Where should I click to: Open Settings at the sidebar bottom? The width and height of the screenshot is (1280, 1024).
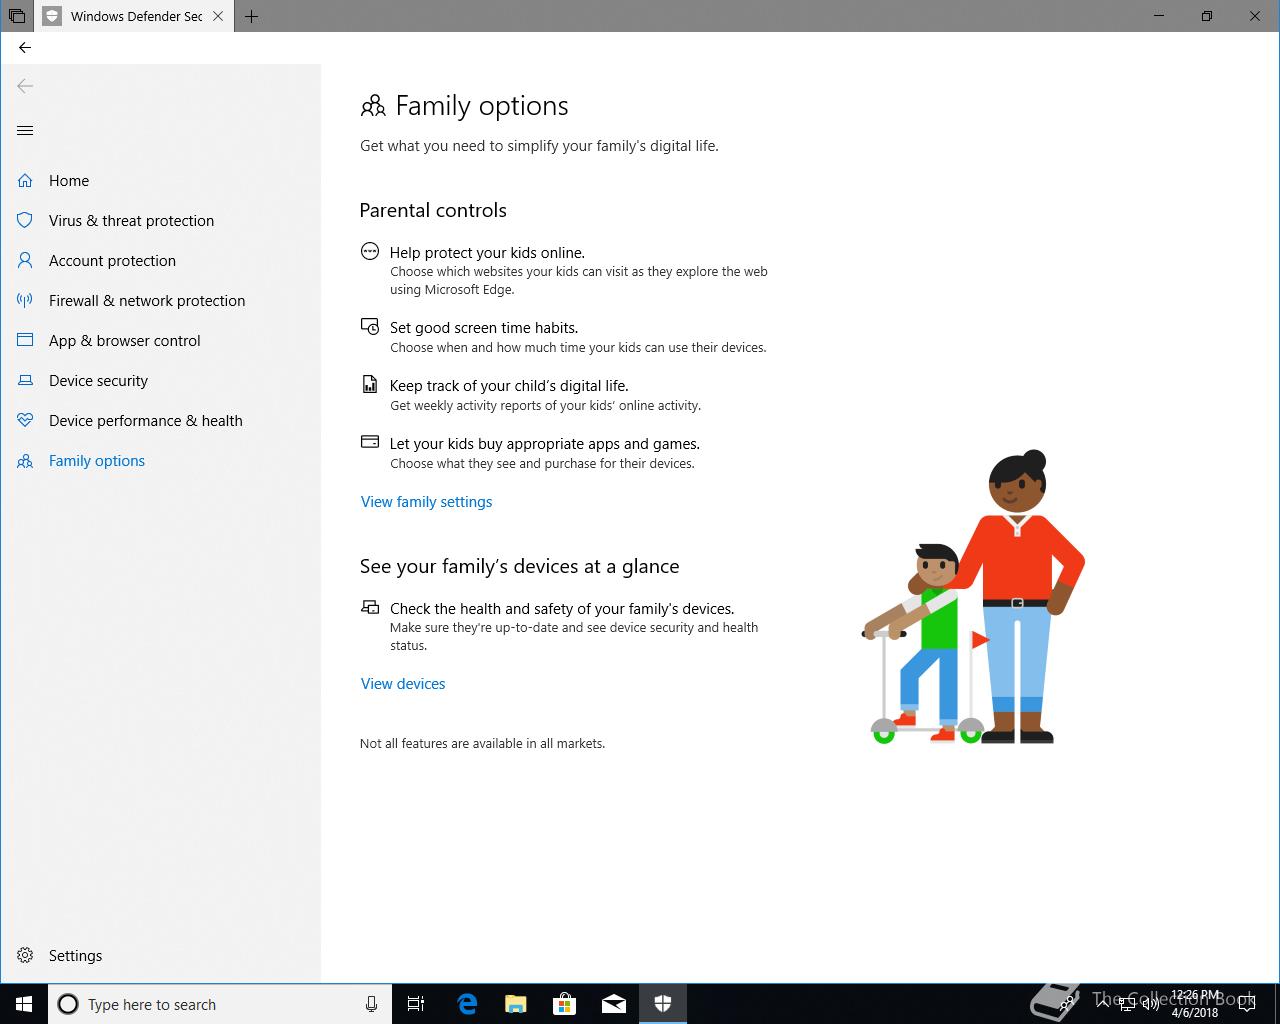pos(160,955)
